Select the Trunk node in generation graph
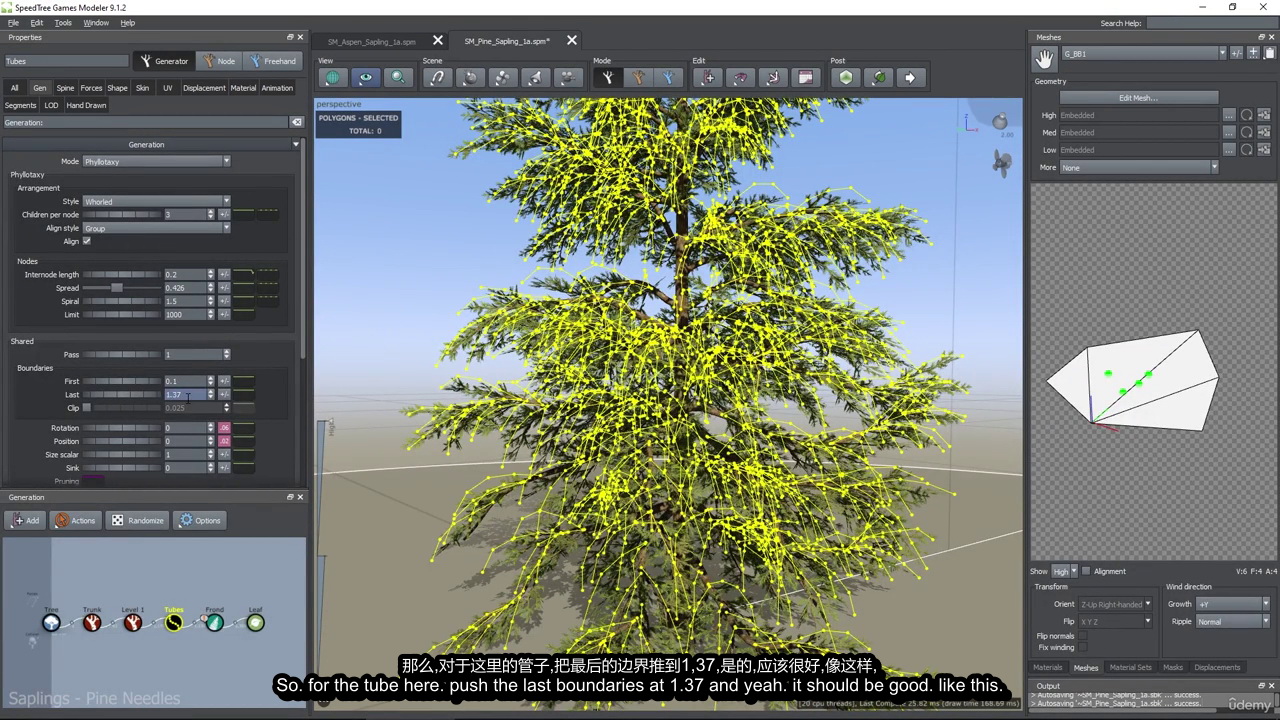1280x720 pixels. pyautogui.click(x=92, y=623)
